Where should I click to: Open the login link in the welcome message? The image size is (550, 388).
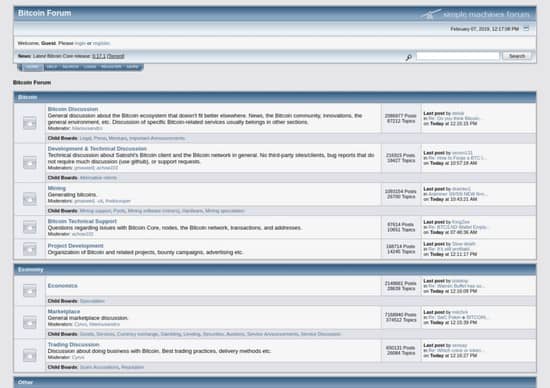pyautogui.click(x=80, y=43)
